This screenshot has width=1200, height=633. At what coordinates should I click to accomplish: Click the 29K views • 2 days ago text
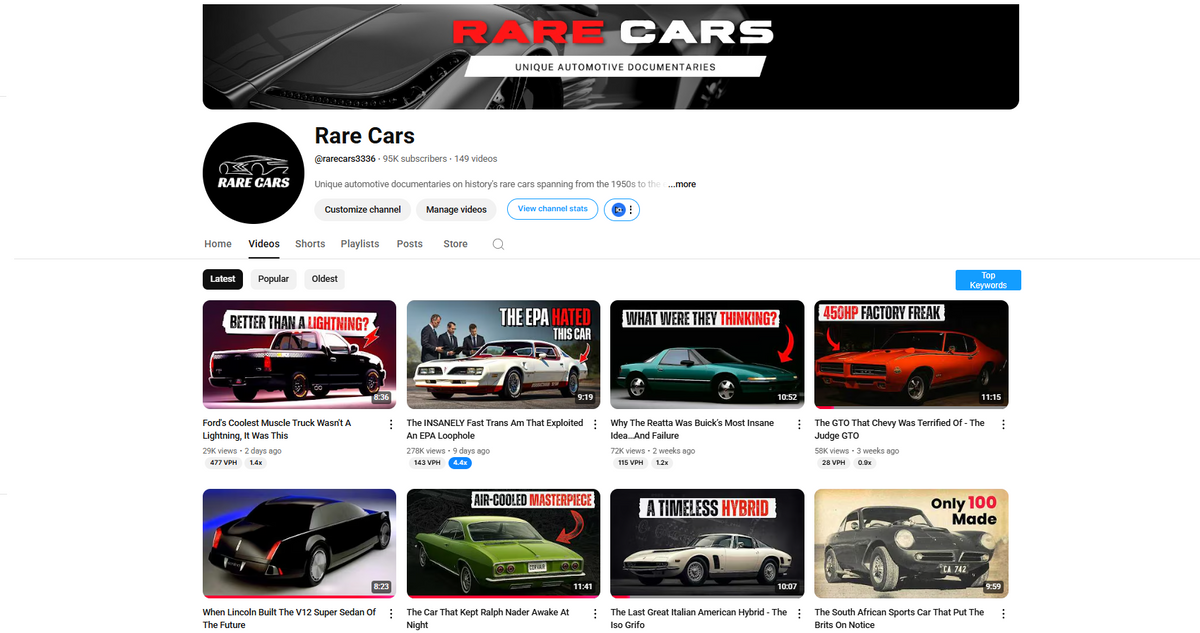242,451
